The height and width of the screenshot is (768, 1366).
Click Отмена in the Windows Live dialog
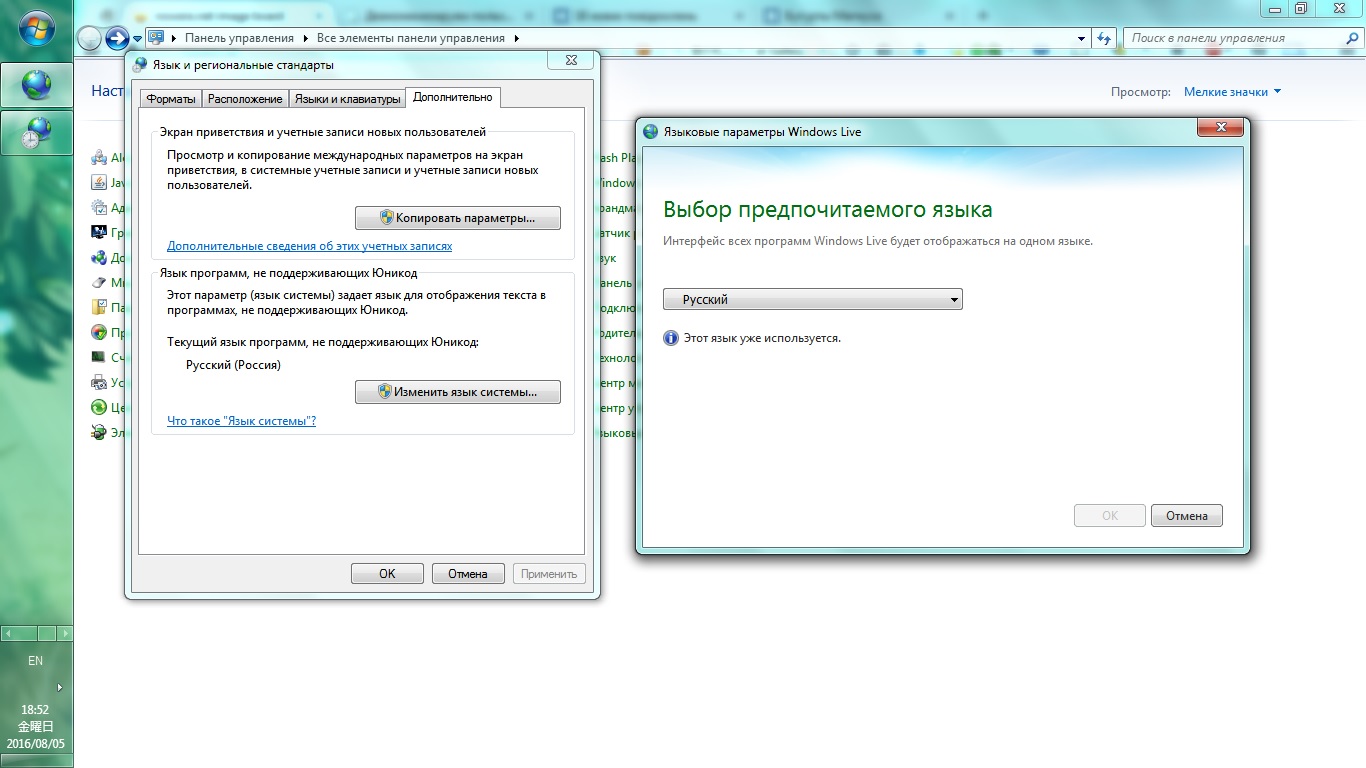1187,516
